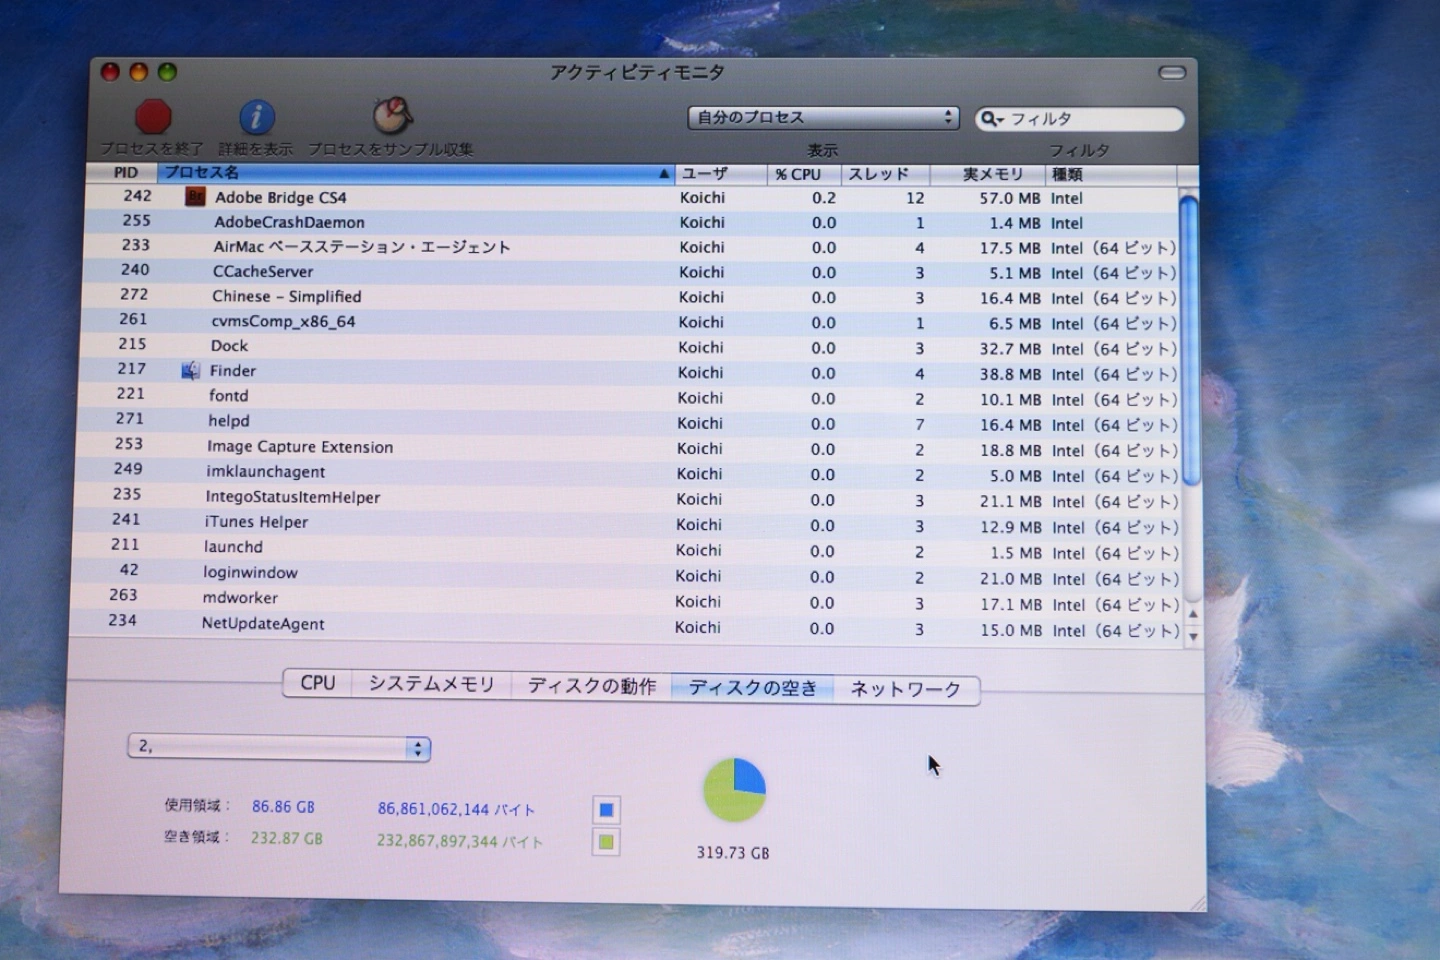
Task: Switch to the ネットワーク tab
Action: pos(906,689)
